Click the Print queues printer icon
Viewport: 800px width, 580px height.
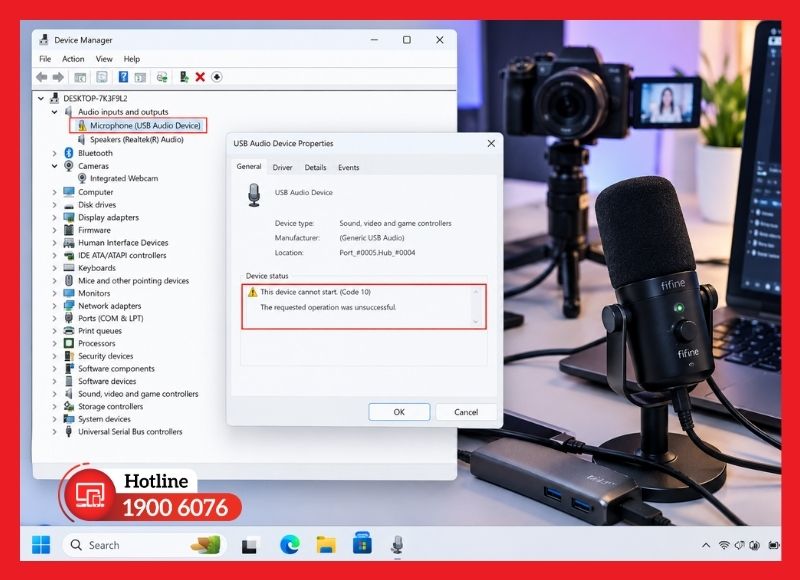coord(69,331)
